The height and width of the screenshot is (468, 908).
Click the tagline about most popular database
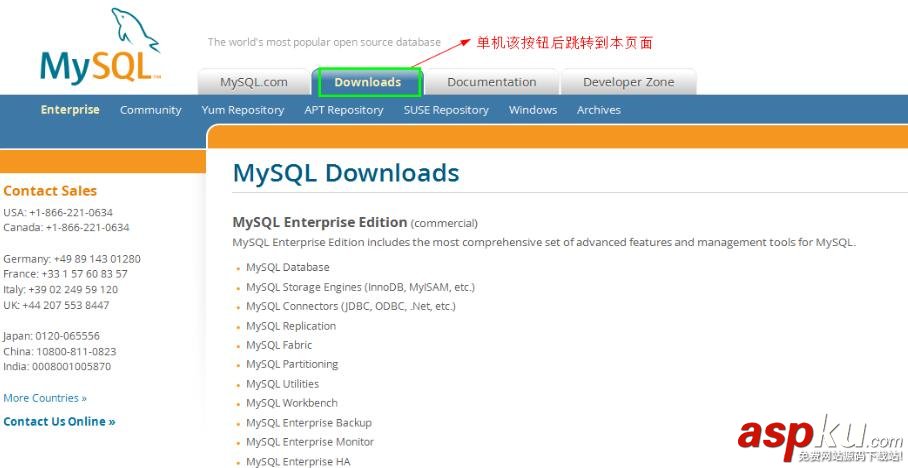coord(324,42)
